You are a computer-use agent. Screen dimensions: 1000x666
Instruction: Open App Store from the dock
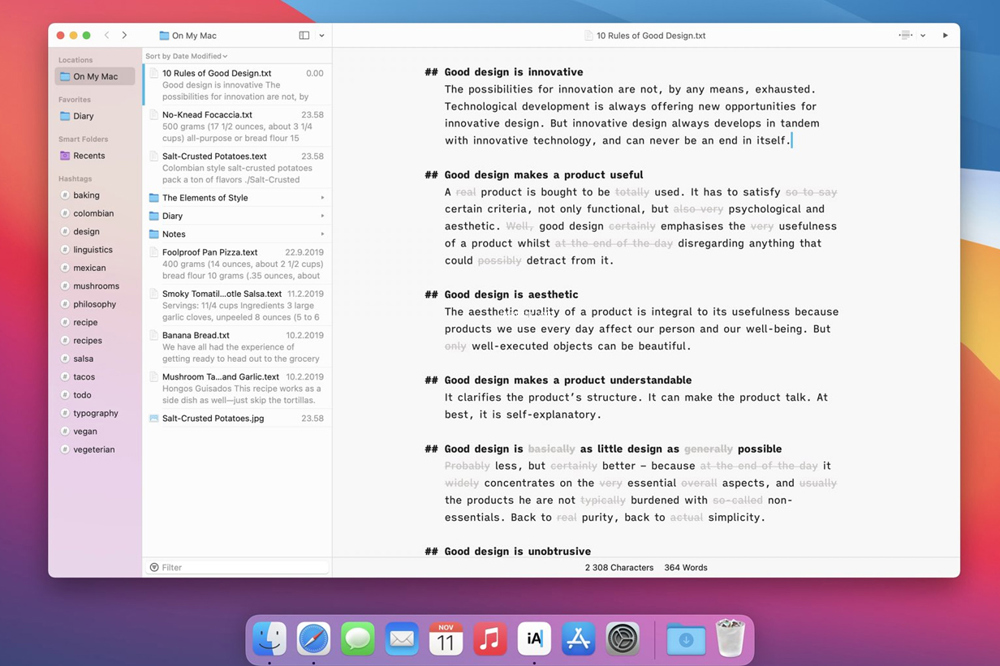(578, 639)
